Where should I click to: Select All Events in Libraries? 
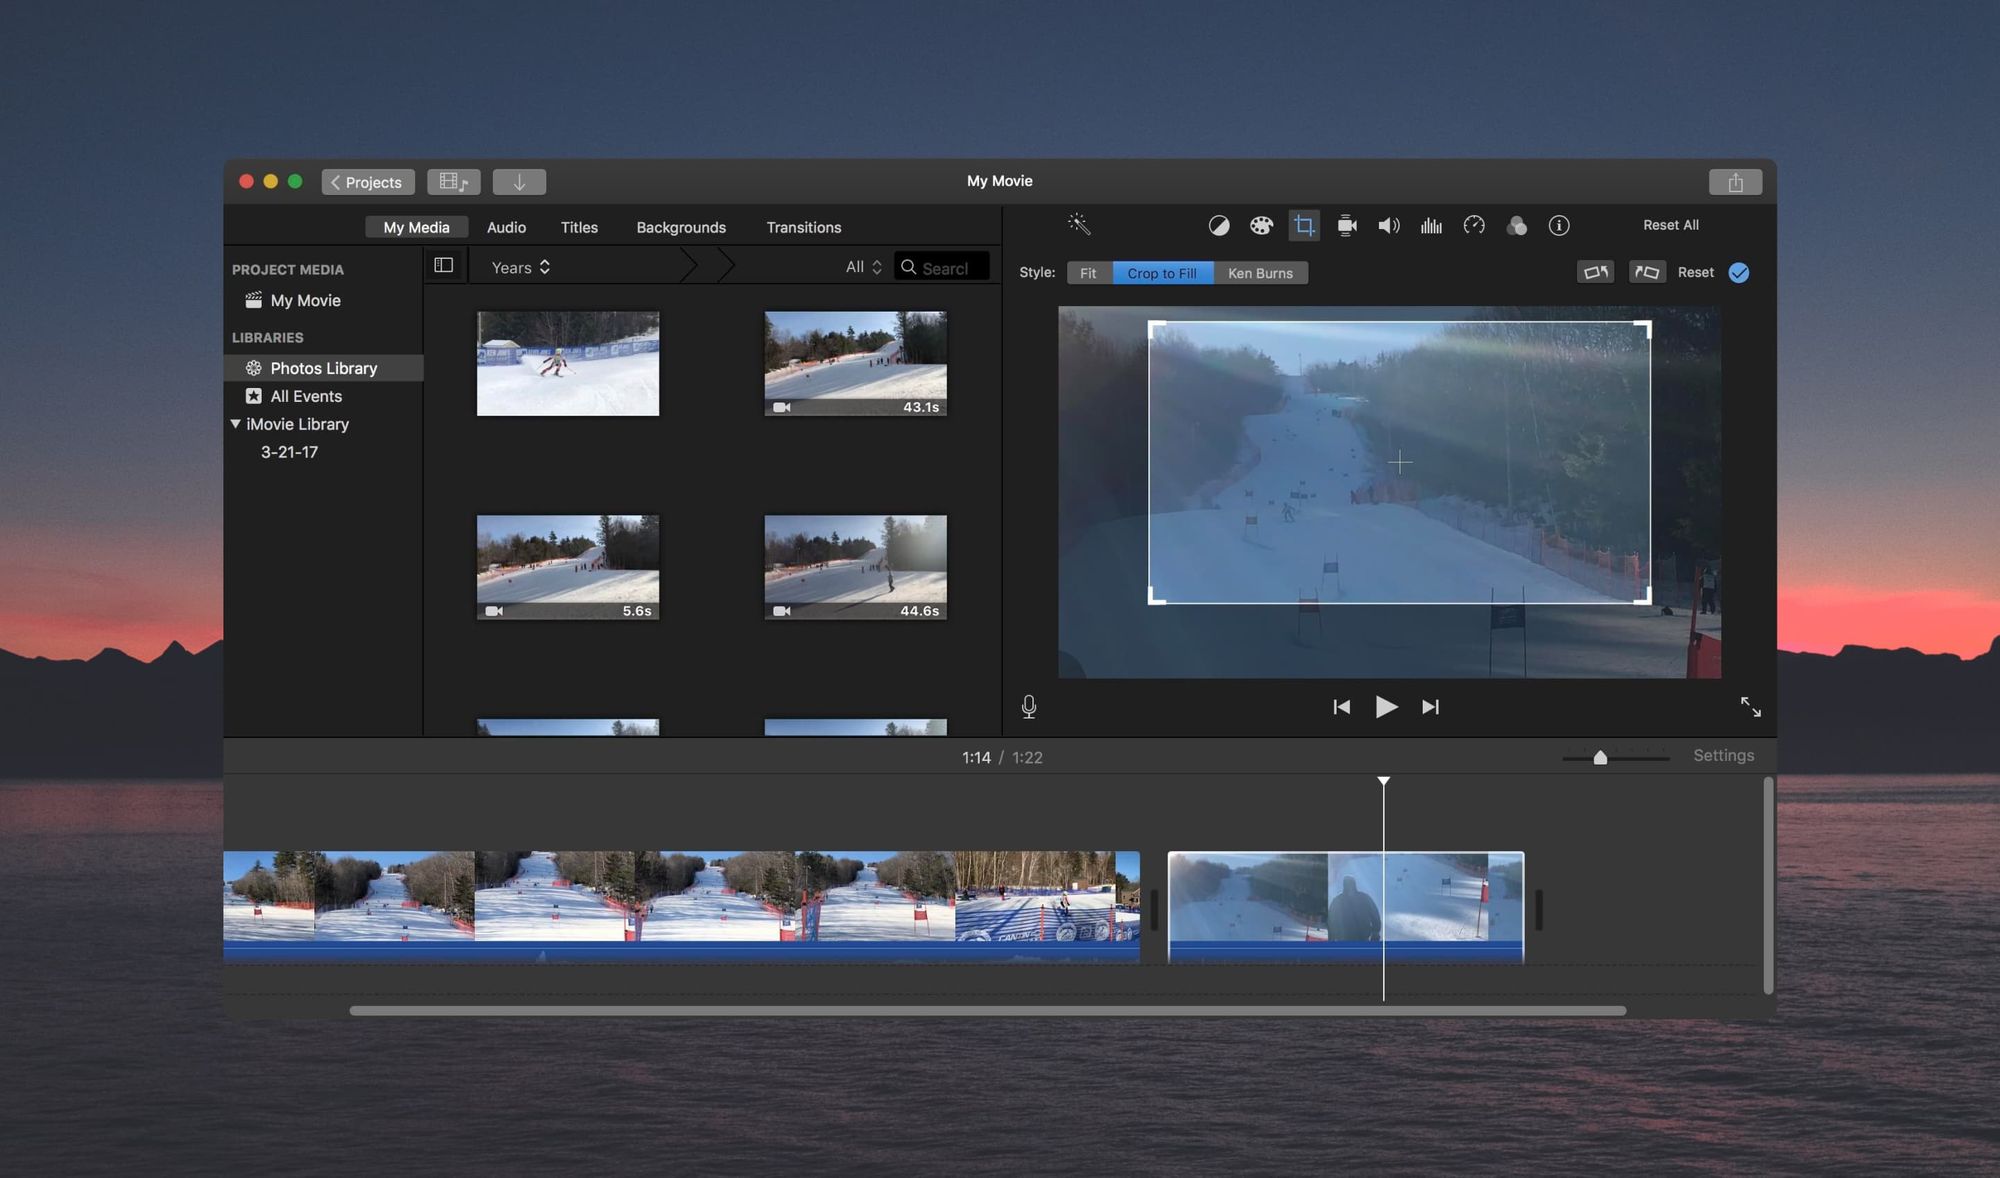click(x=306, y=396)
